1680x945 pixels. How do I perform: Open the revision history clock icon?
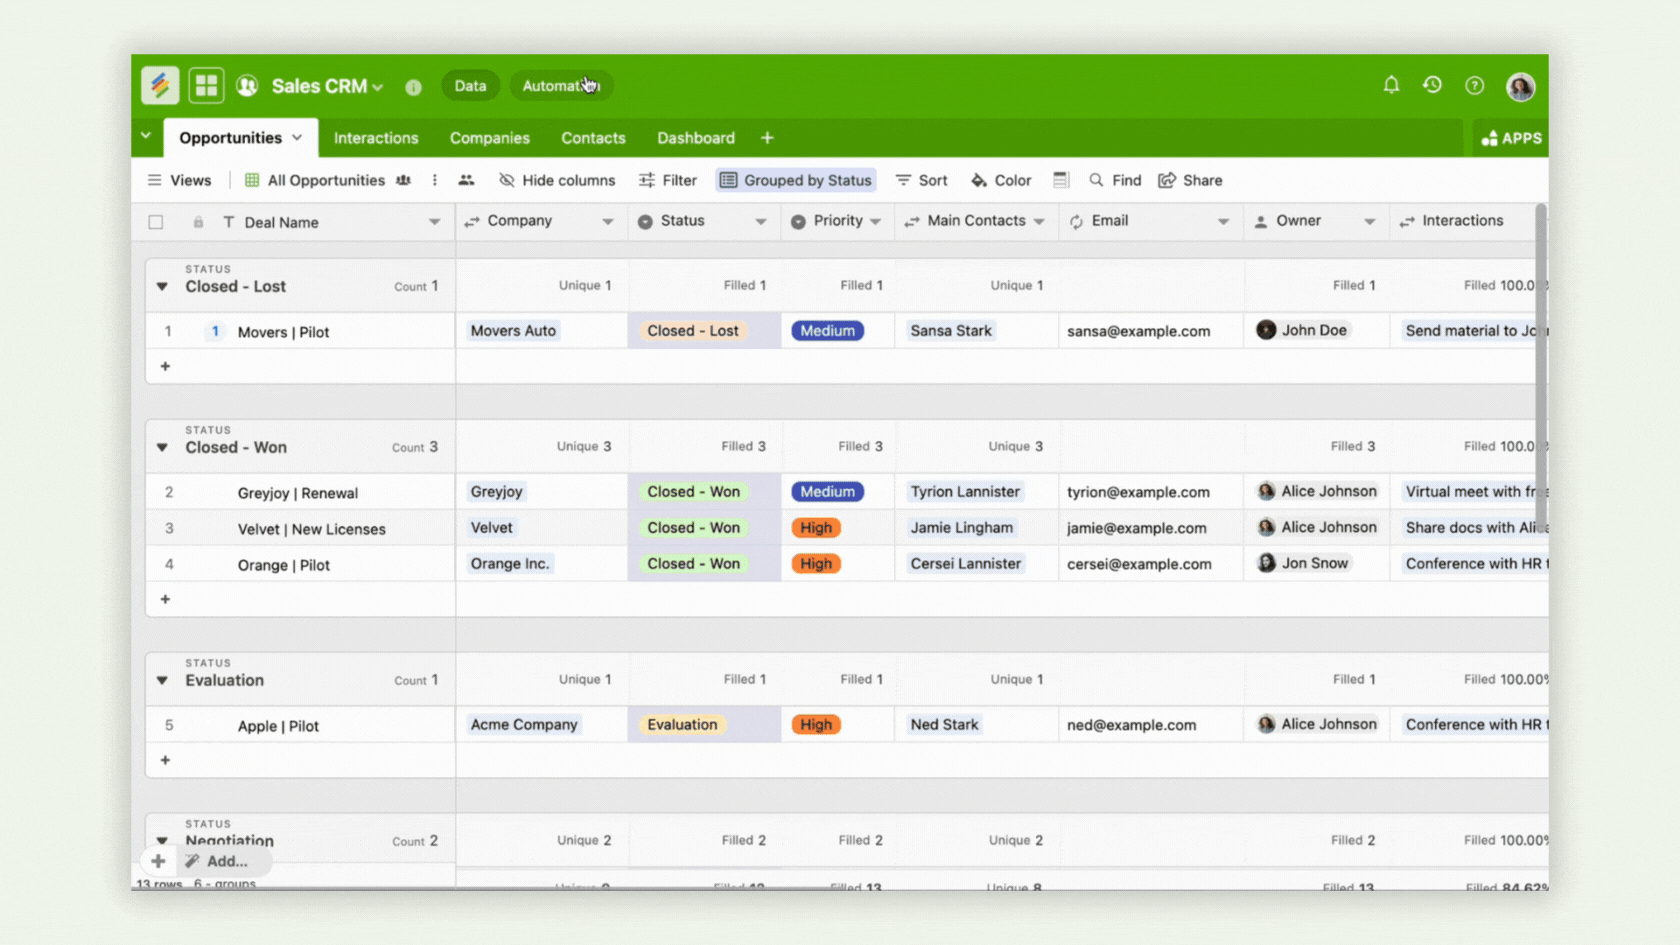coord(1432,85)
